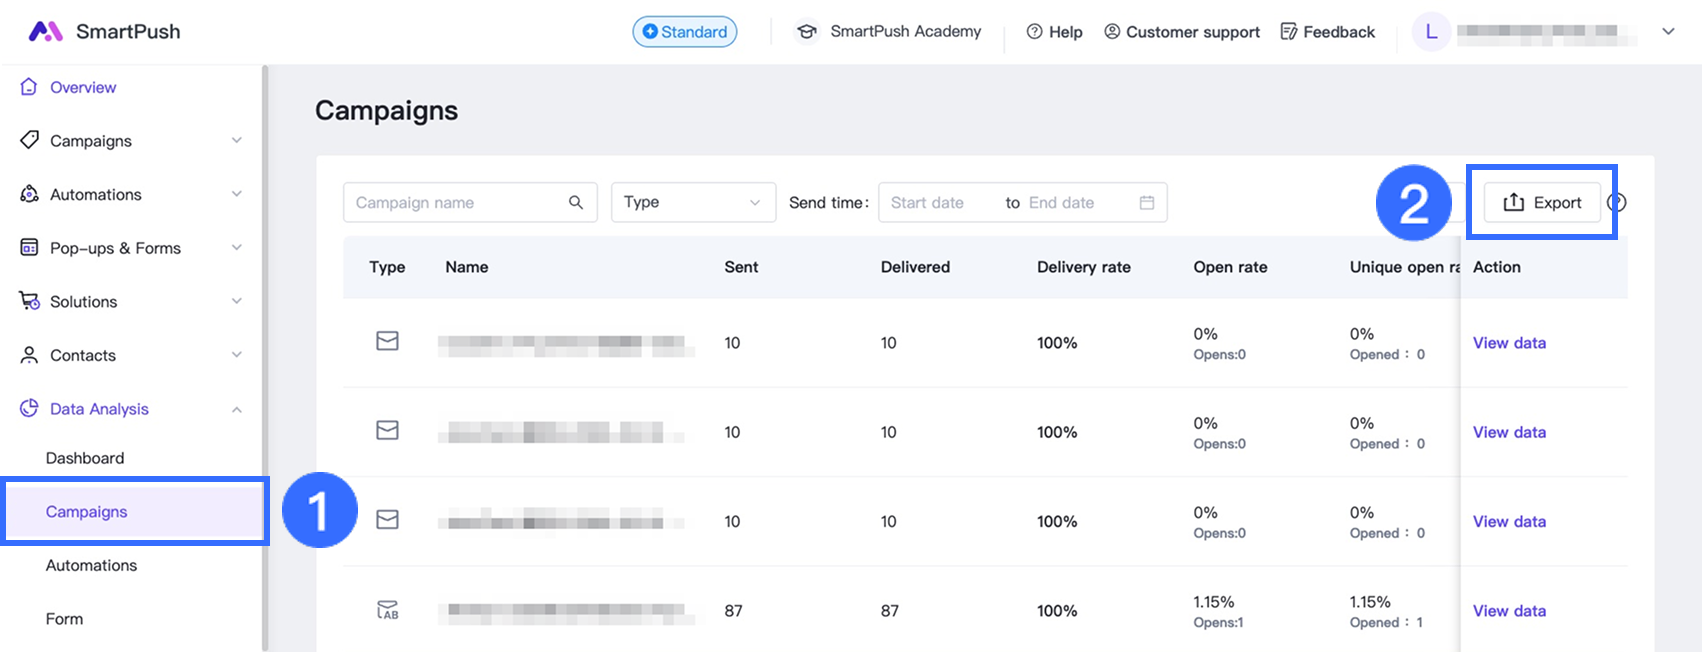Expand the Automations sidebar section
This screenshot has height=652, width=1702.
236,194
